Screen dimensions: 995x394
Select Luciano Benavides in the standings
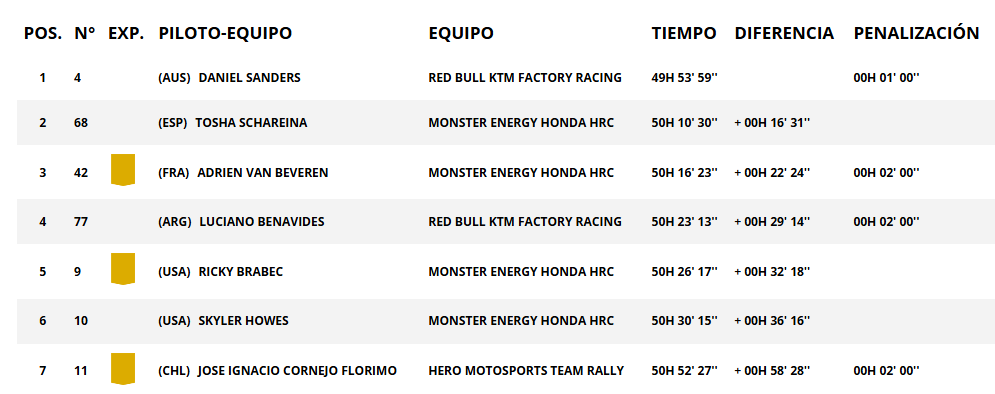(261, 222)
